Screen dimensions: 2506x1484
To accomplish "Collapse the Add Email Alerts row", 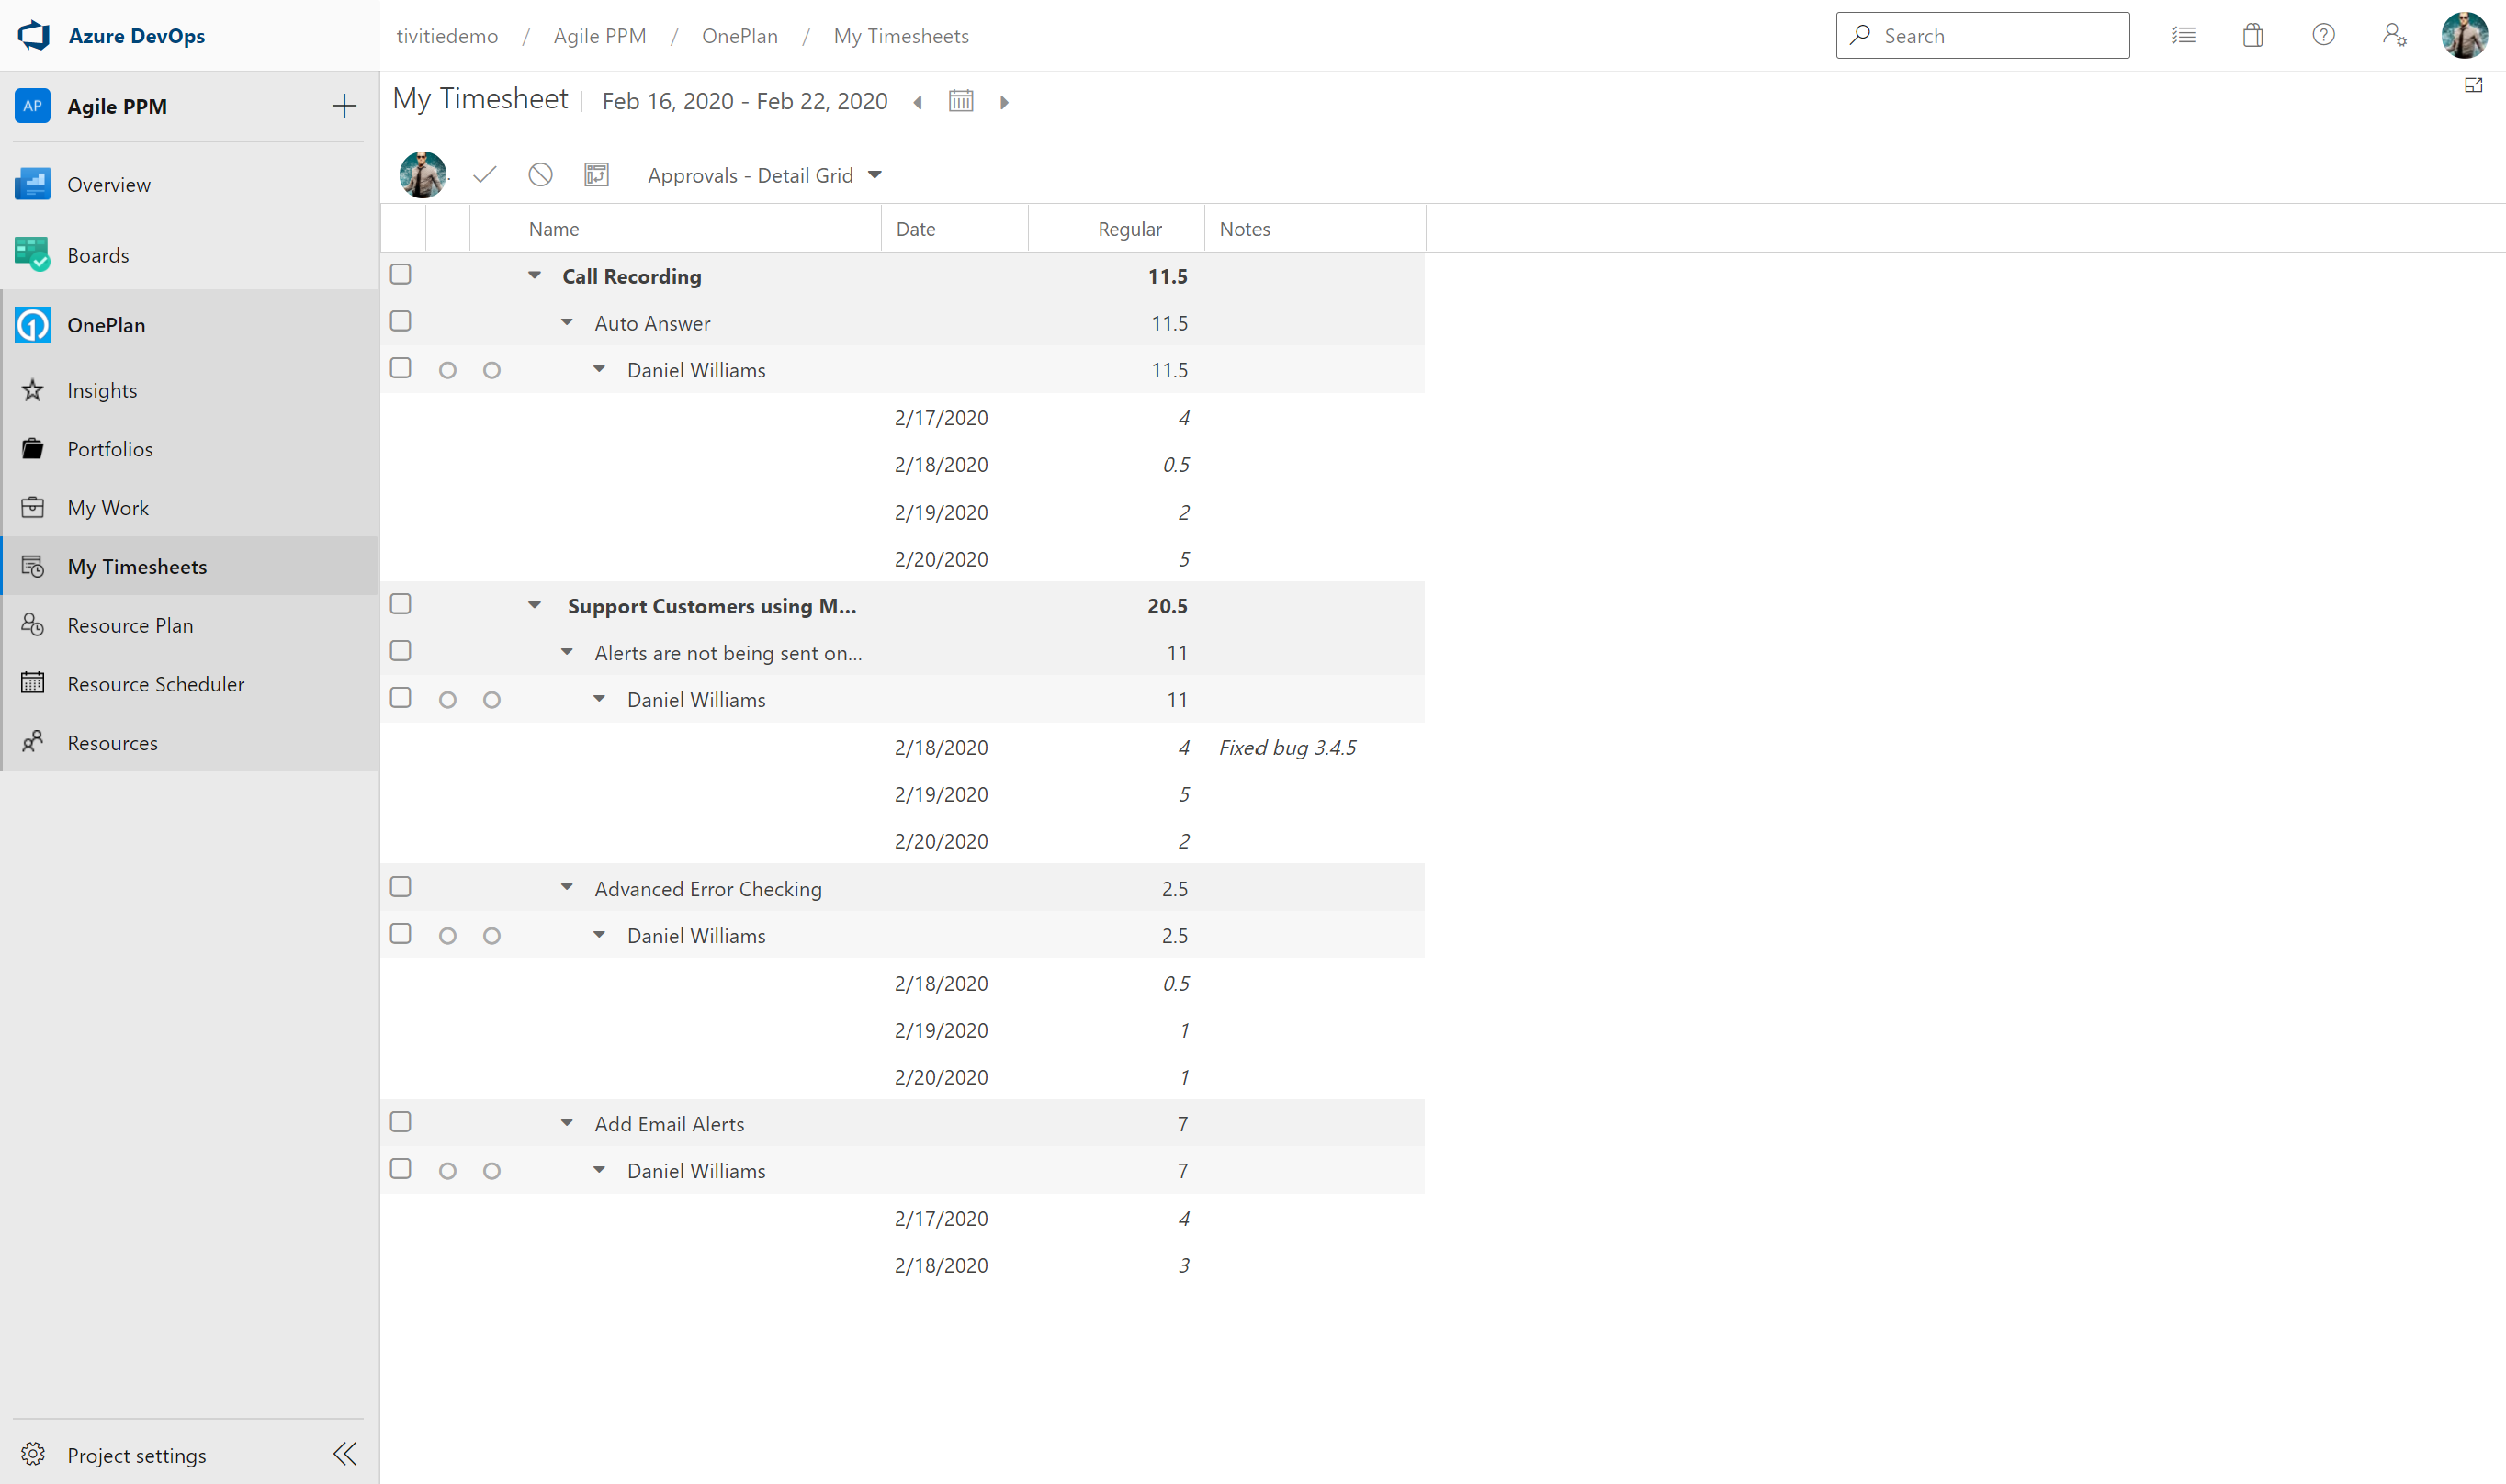I will tap(567, 1123).
